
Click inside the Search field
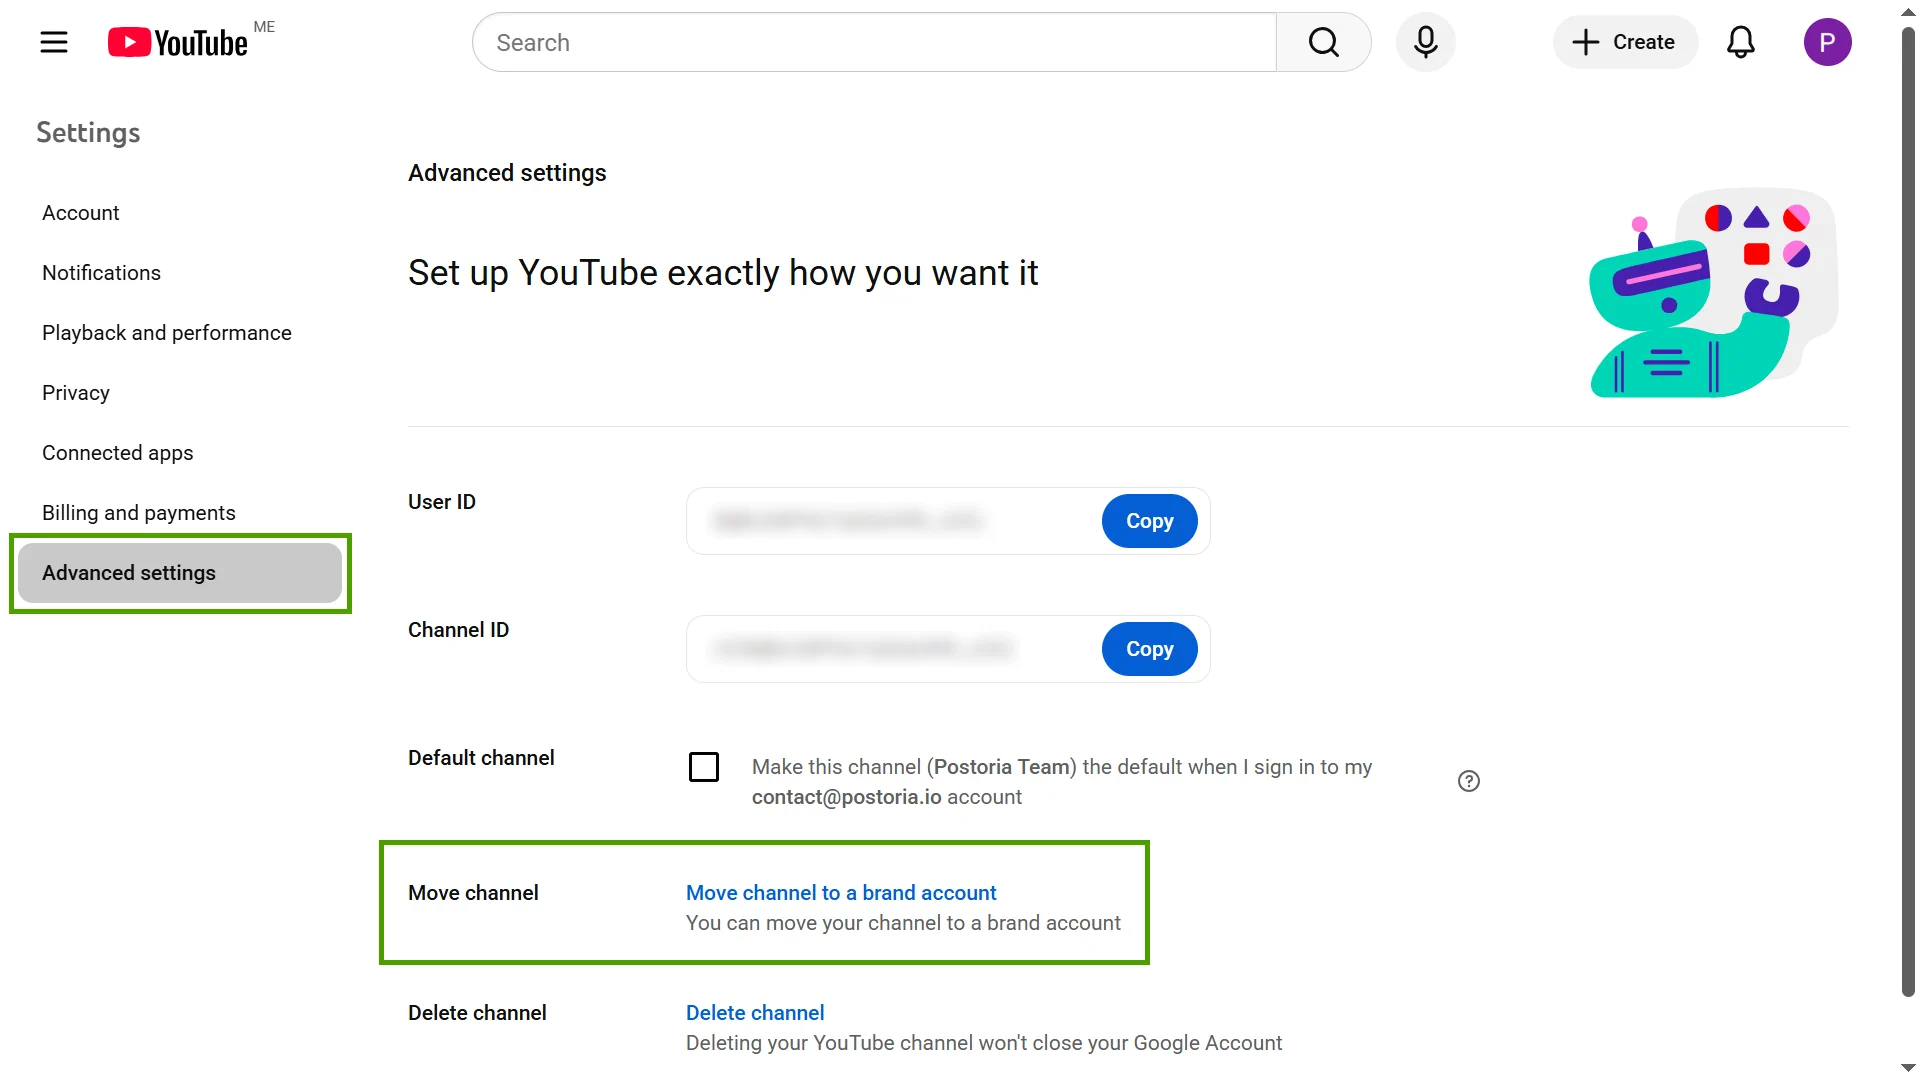coord(870,42)
